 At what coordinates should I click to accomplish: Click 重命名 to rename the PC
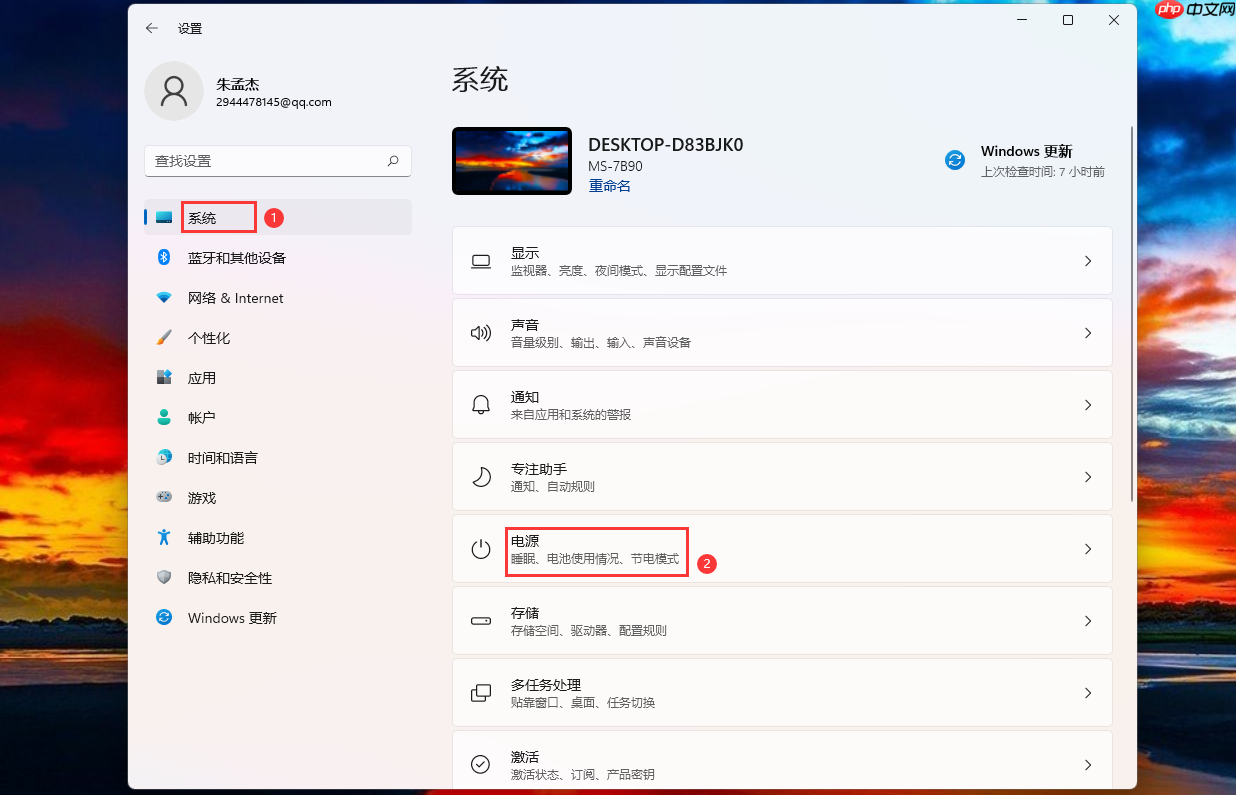tap(609, 186)
